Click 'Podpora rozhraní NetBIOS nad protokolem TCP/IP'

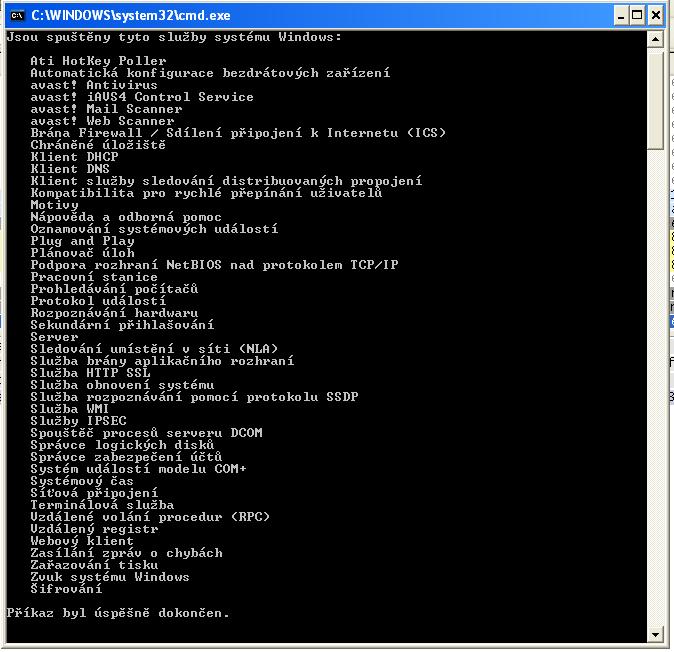click(214, 265)
